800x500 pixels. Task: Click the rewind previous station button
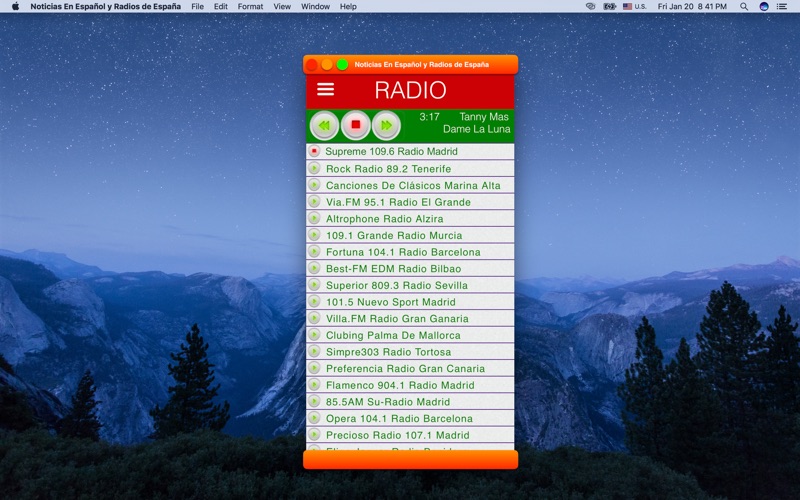[x=324, y=125]
